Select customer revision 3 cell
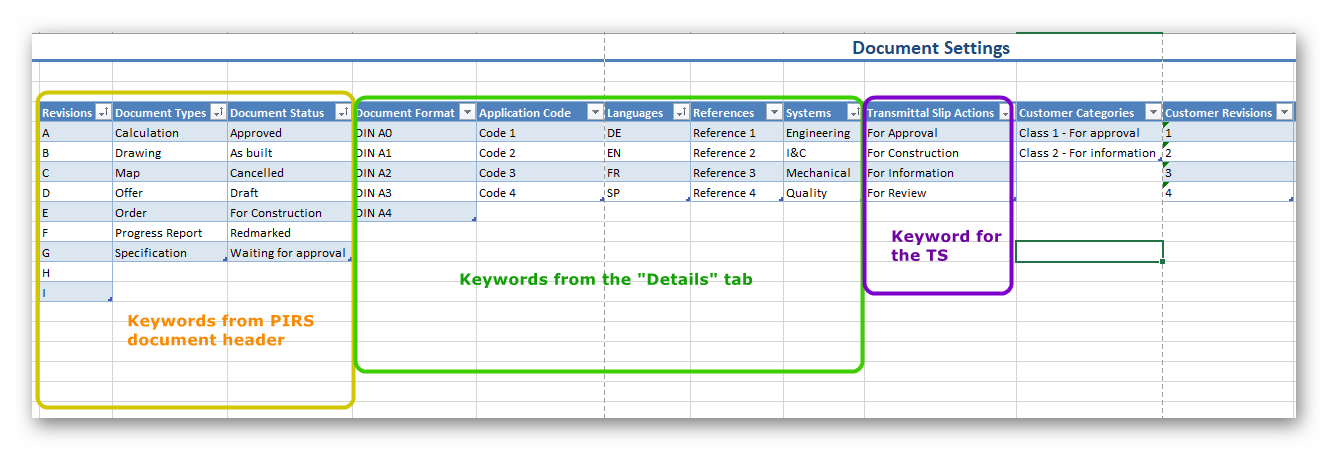 click(1228, 173)
